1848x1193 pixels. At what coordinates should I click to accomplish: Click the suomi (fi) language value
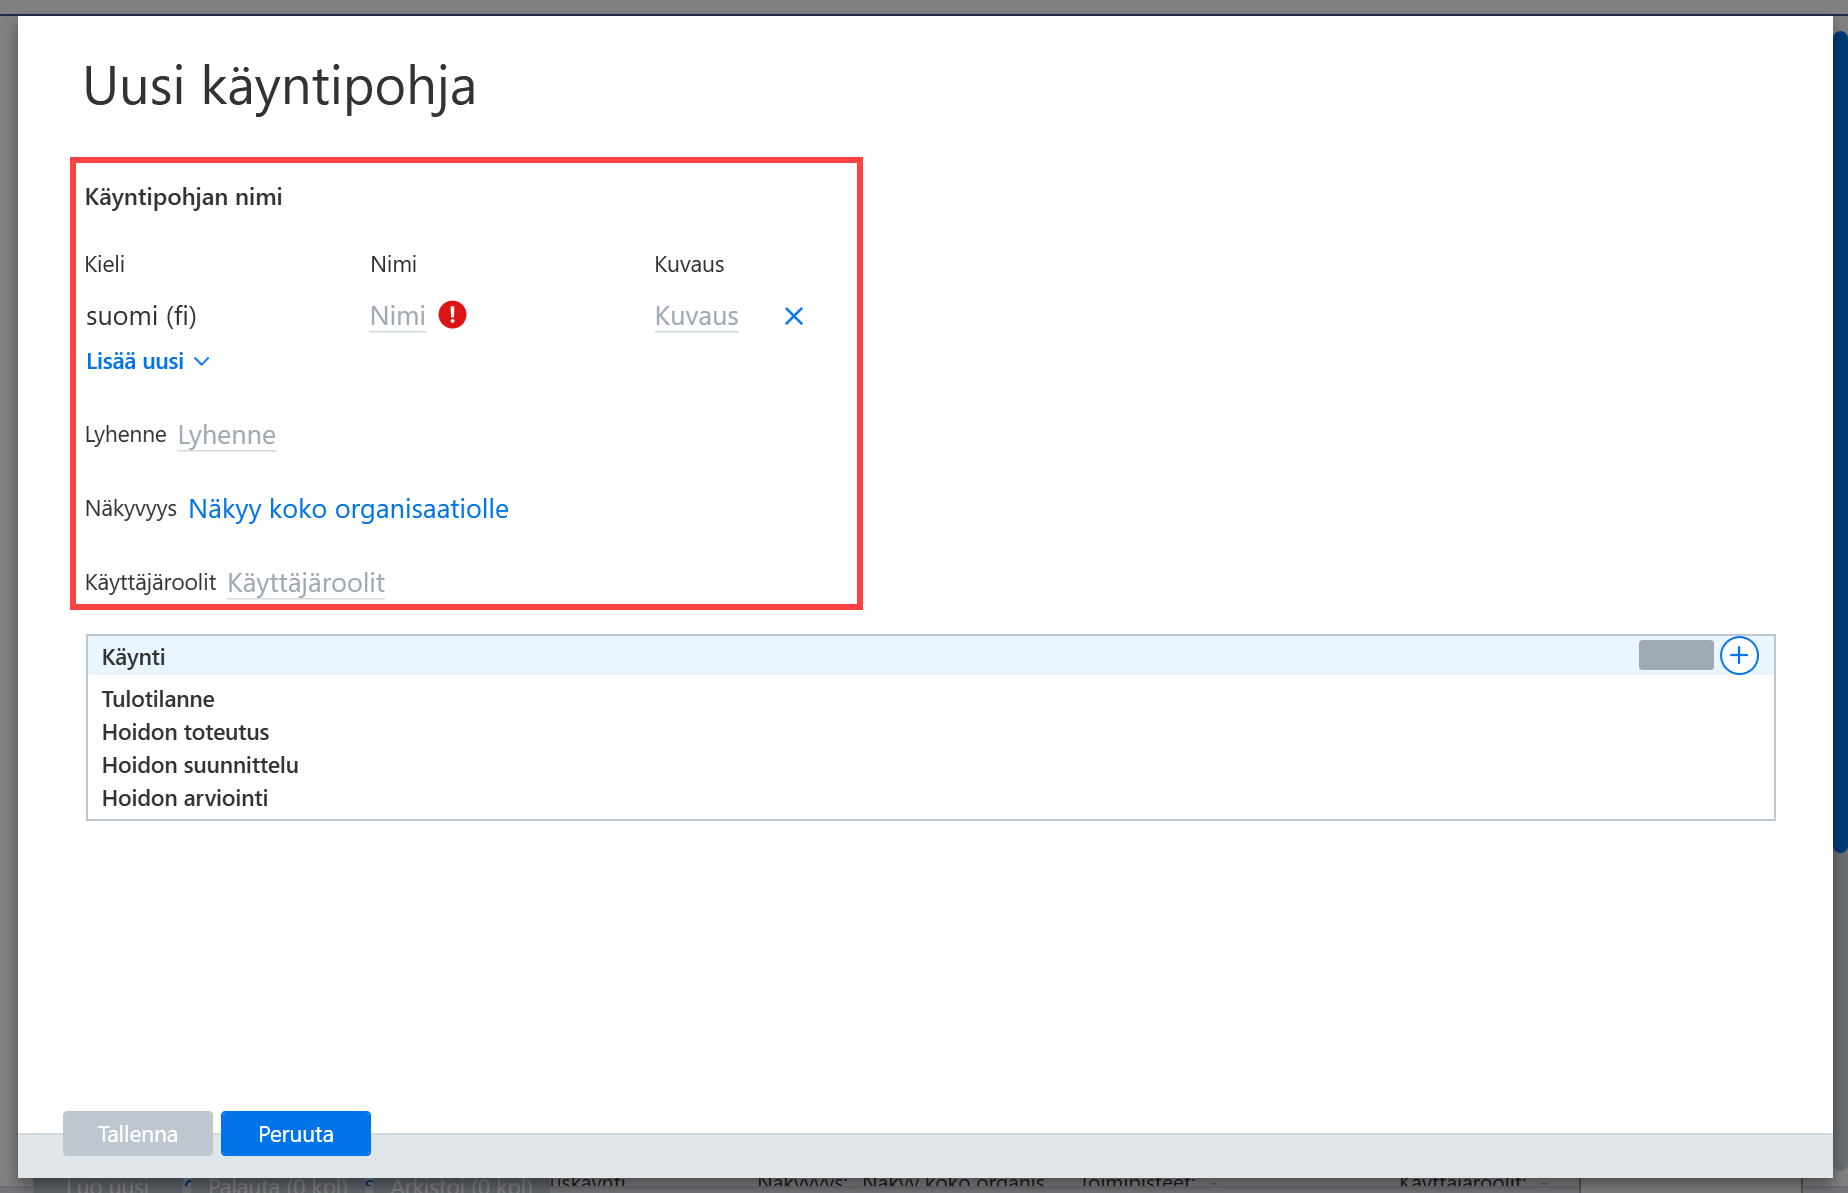pos(141,316)
